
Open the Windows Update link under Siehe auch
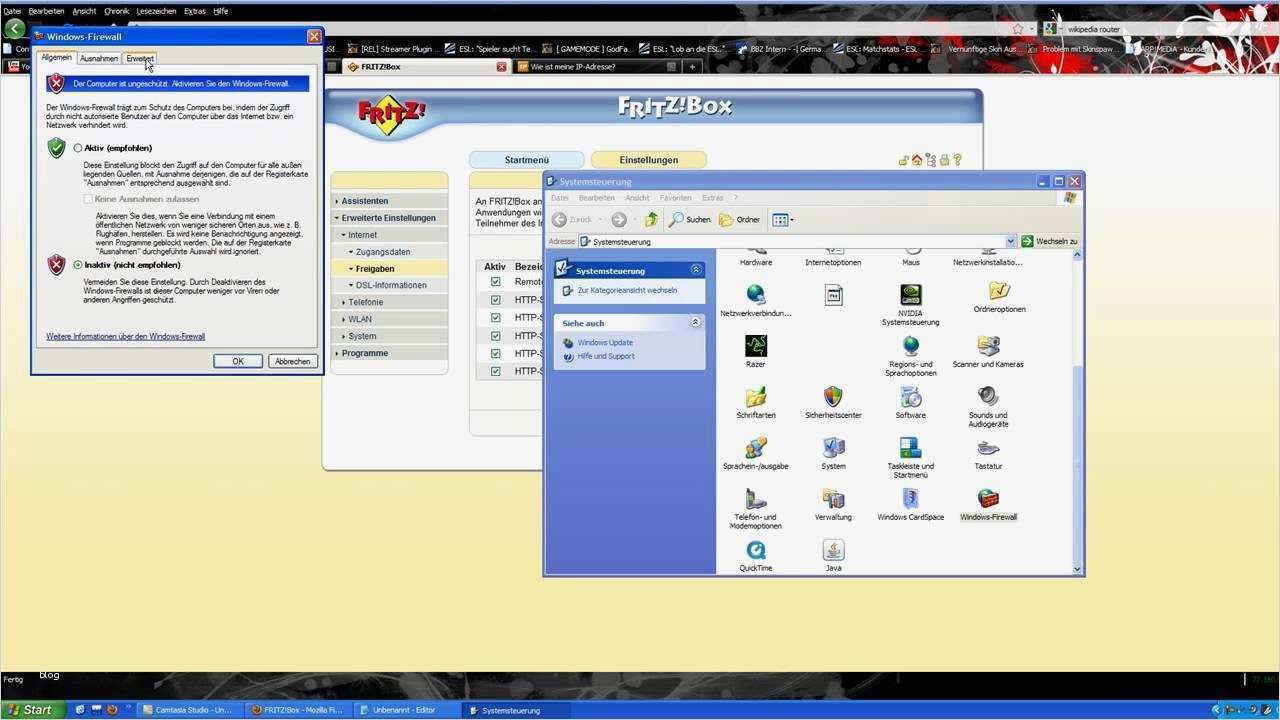coord(605,342)
